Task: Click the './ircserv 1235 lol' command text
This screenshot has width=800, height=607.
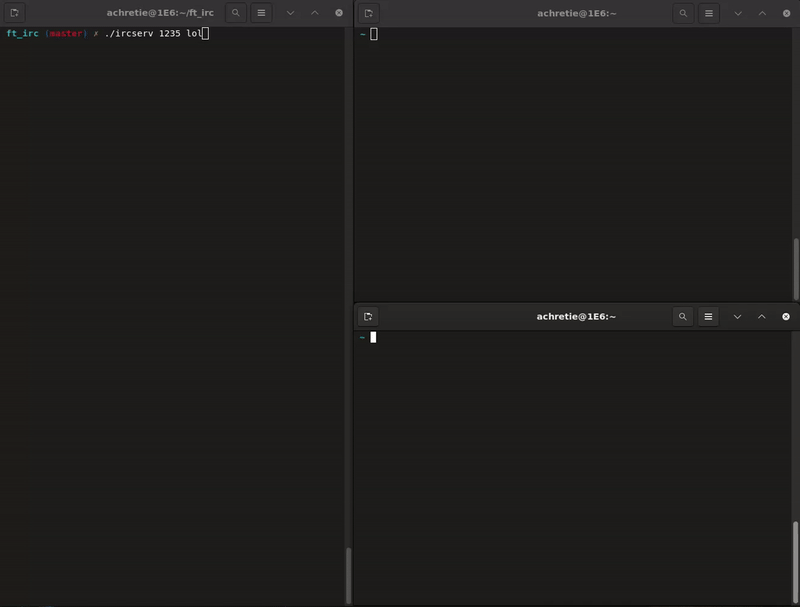Action: pos(153,34)
